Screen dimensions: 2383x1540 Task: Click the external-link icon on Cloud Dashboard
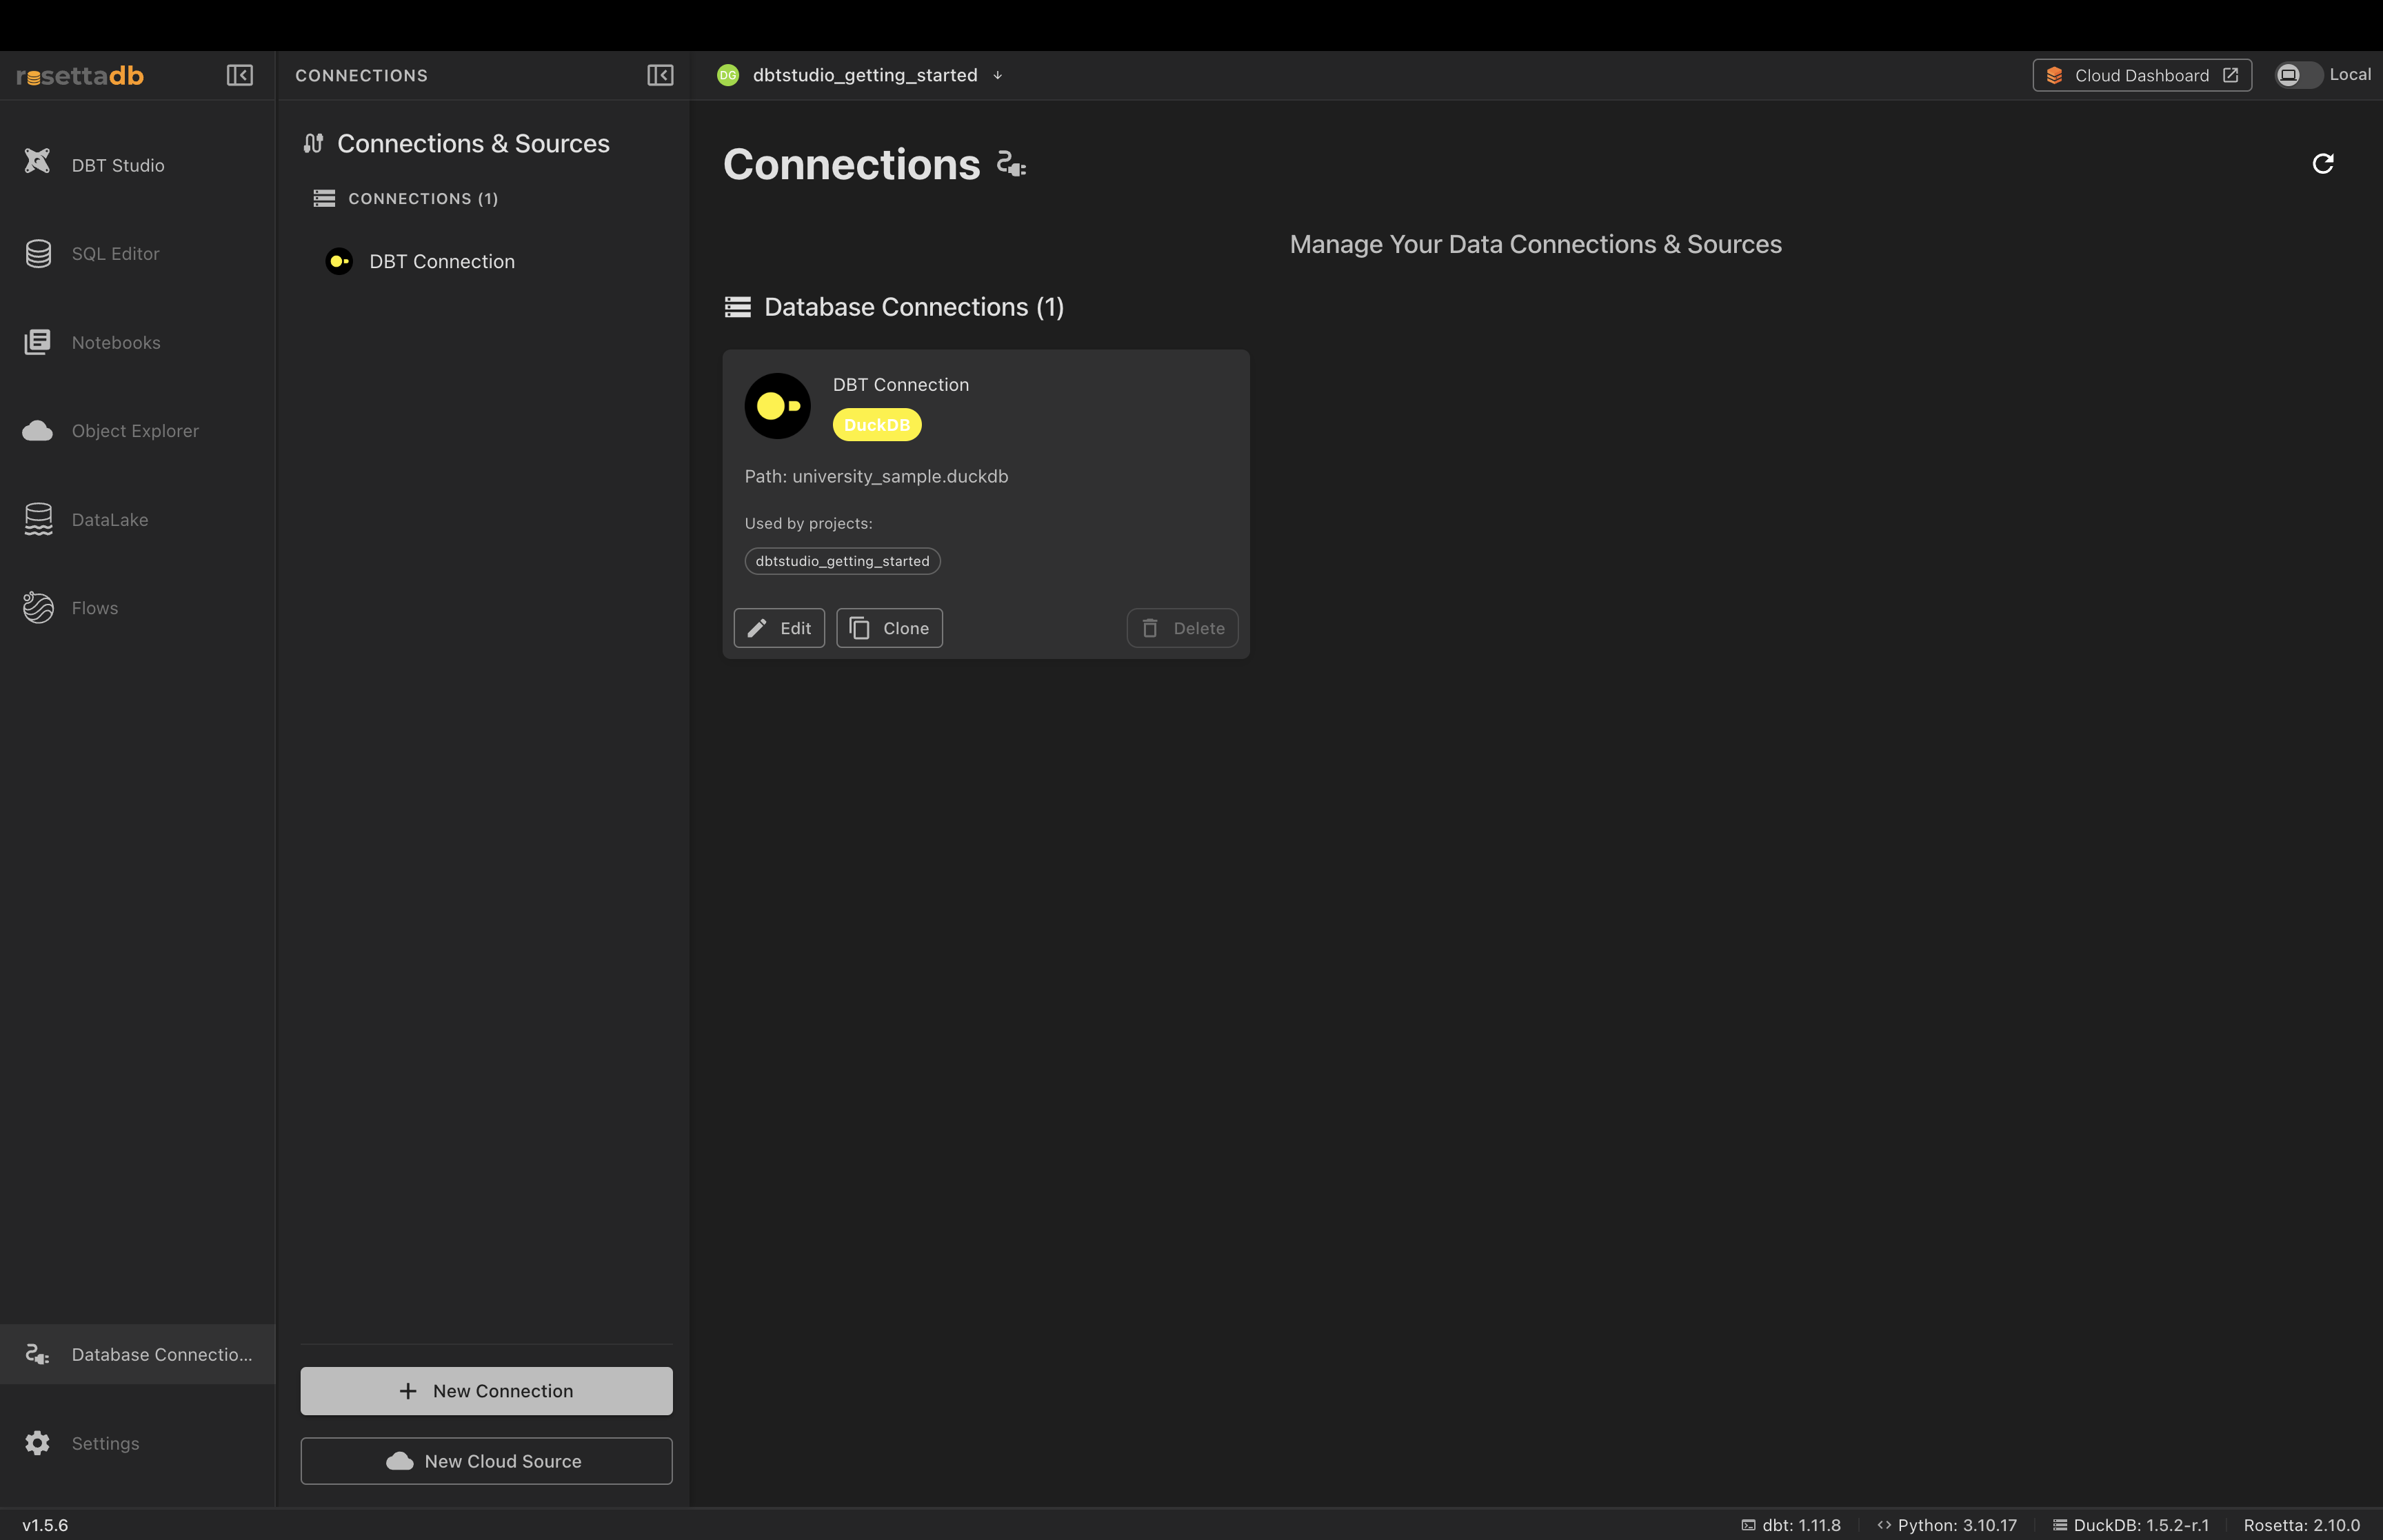2230,75
